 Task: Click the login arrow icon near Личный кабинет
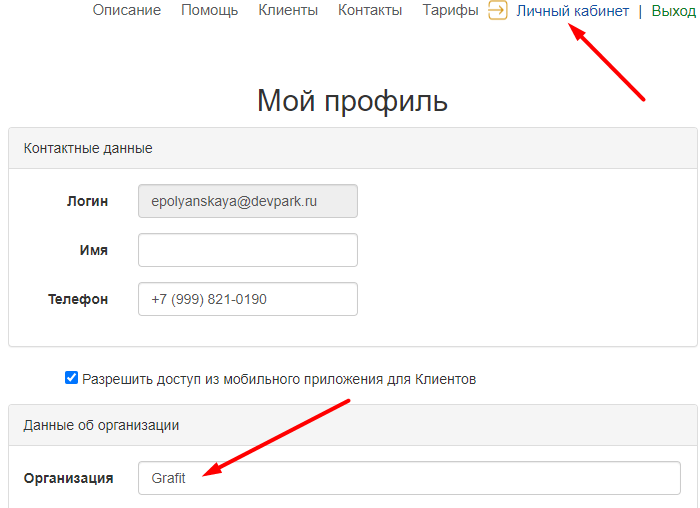tap(498, 10)
